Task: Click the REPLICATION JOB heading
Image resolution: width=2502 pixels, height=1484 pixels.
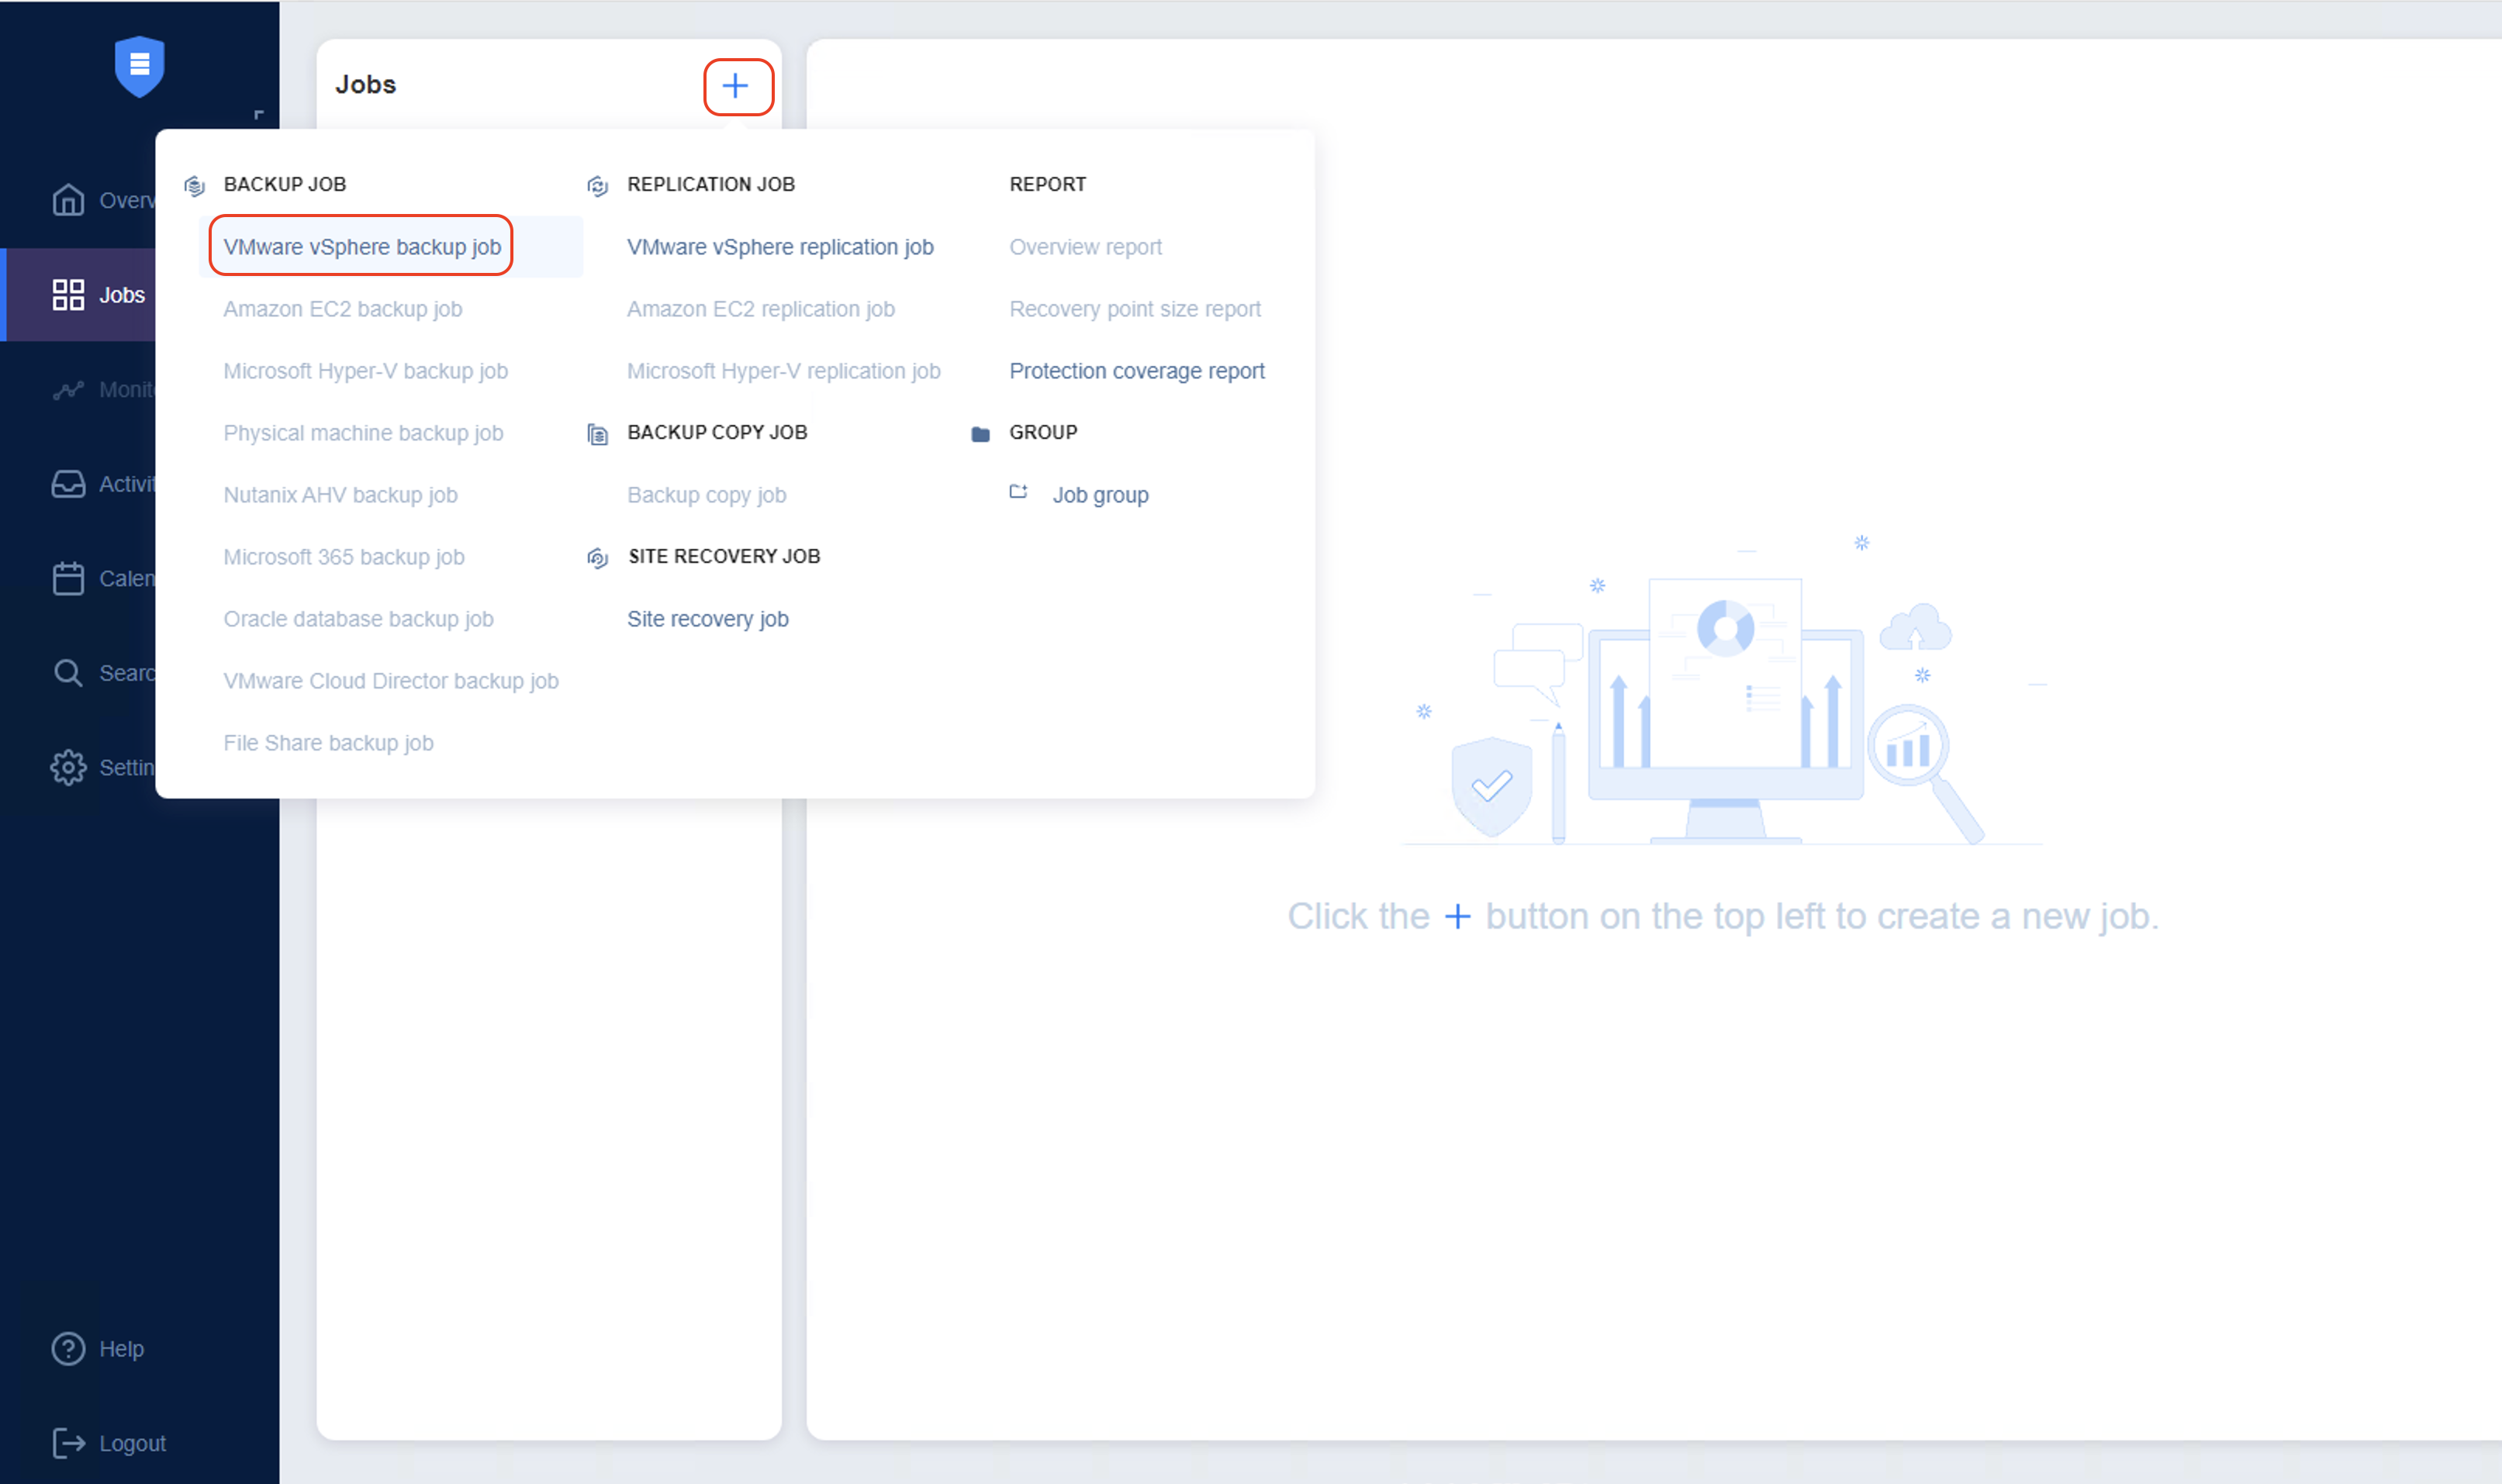Action: tap(711, 184)
